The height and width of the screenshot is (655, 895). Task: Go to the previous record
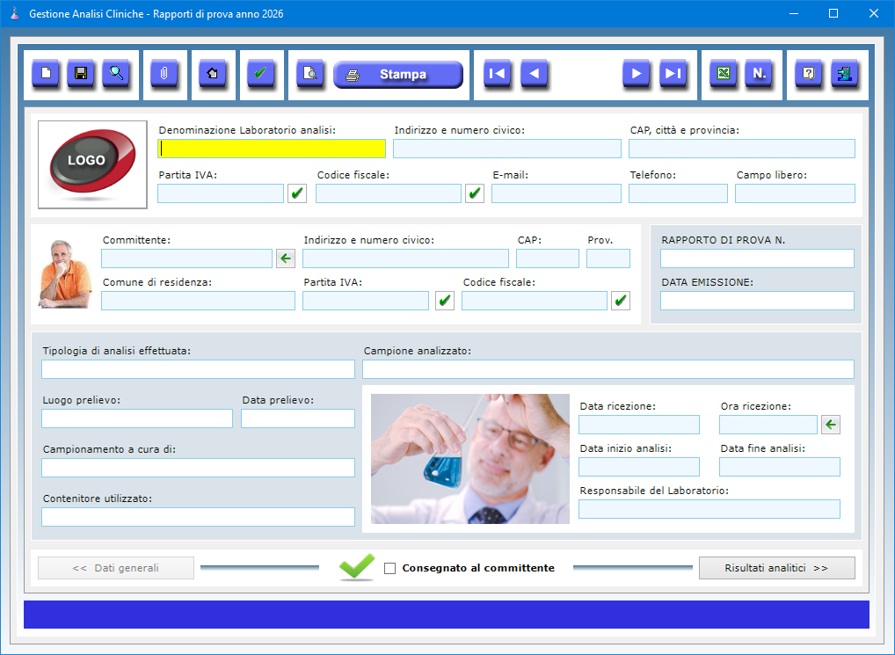pos(534,74)
